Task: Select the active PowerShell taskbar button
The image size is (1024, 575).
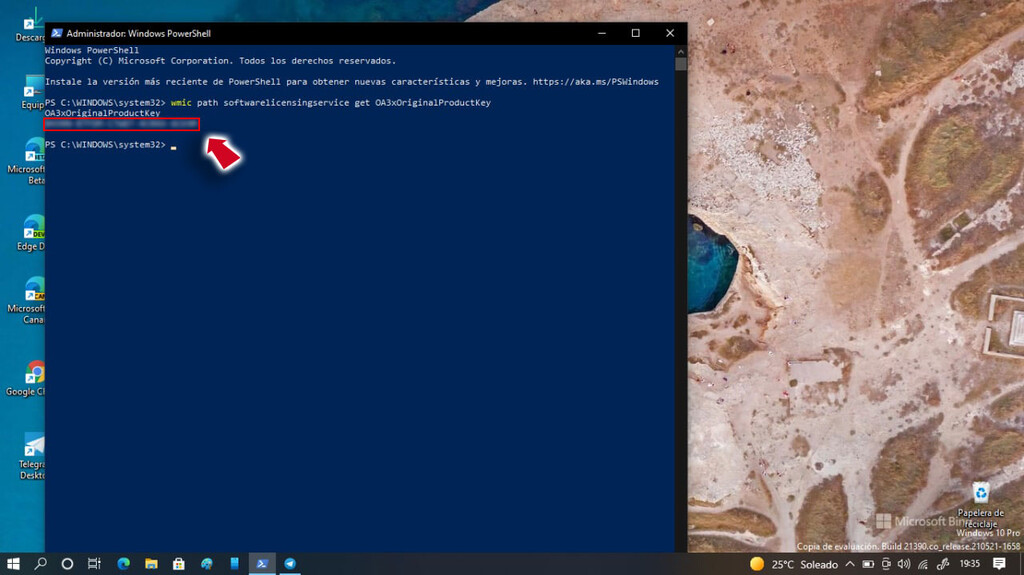Action: click(x=262, y=563)
